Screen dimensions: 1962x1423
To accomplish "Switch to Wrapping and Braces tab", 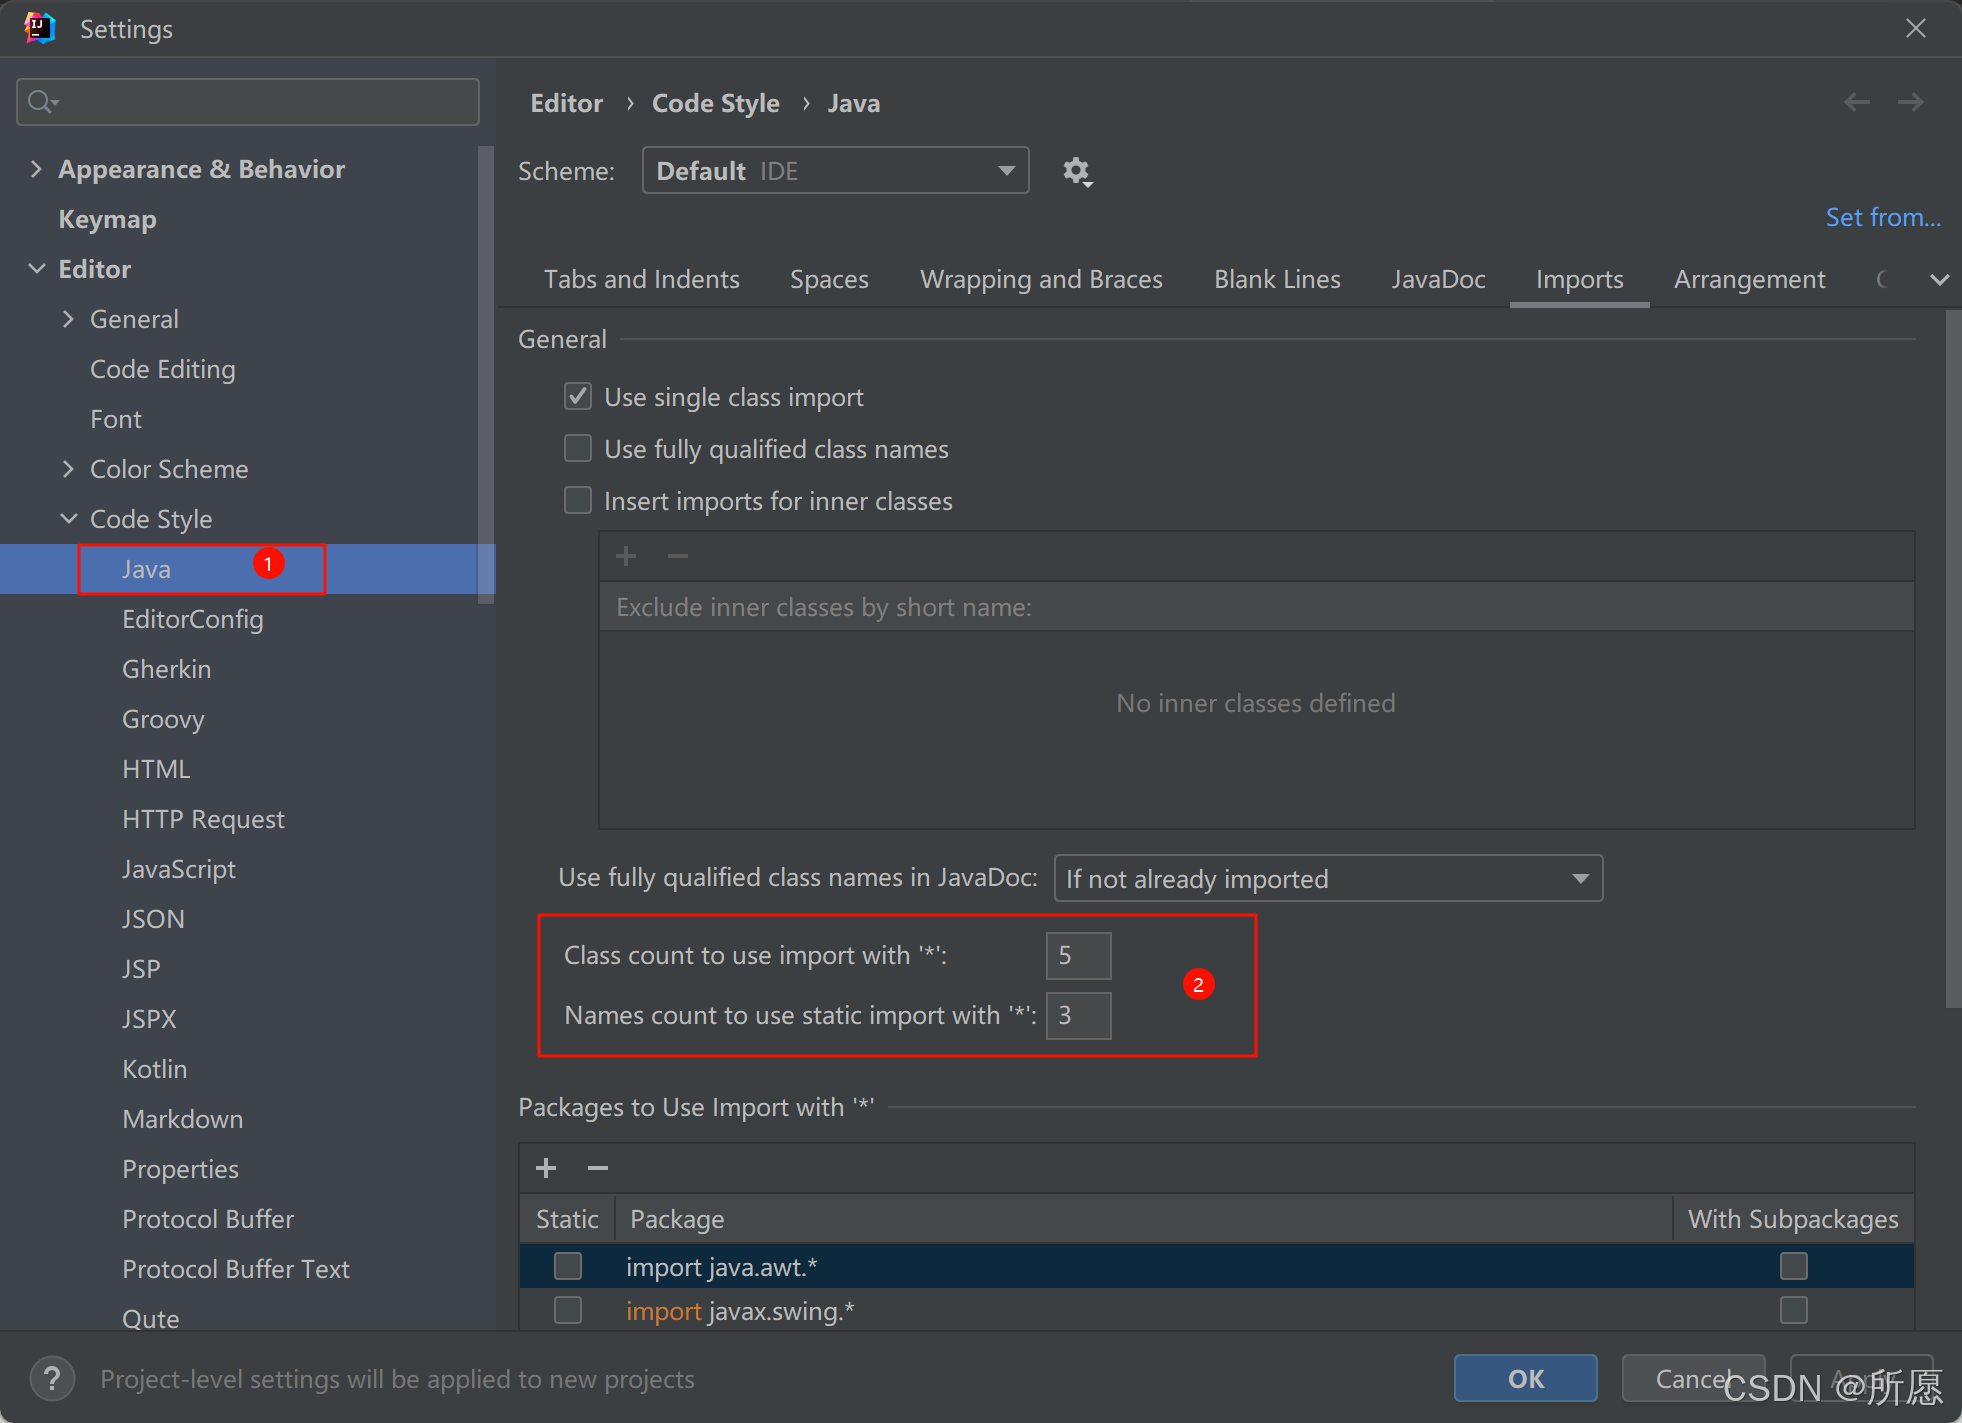I will point(1041,279).
